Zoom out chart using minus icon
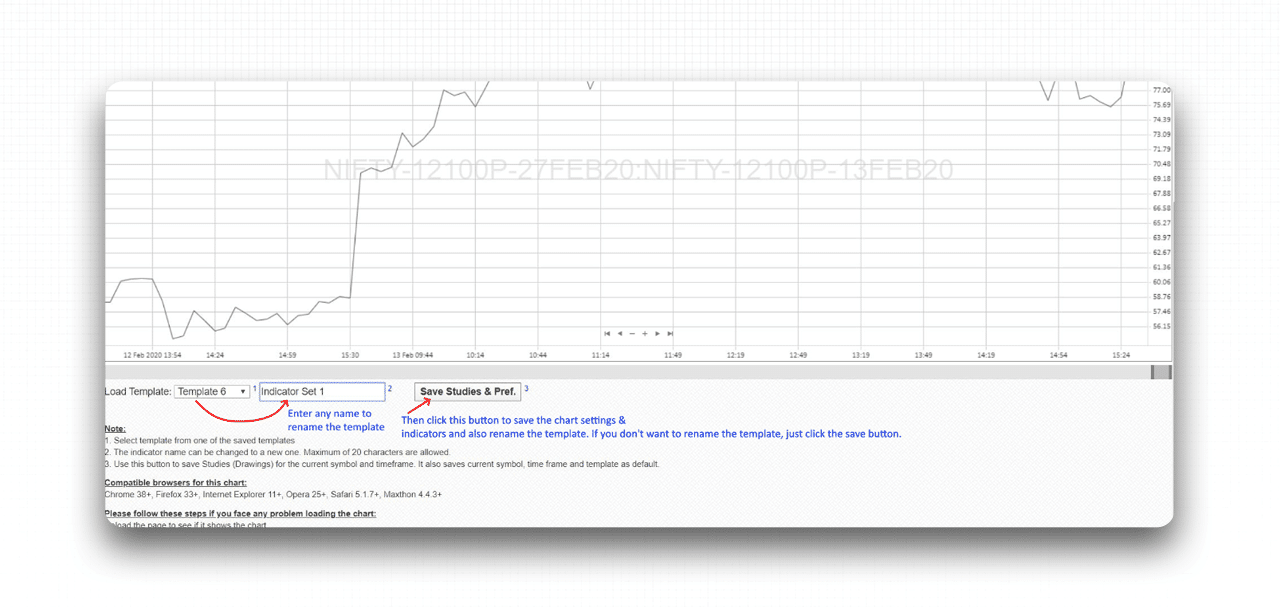The height and width of the screenshot is (607, 1280). 632,333
